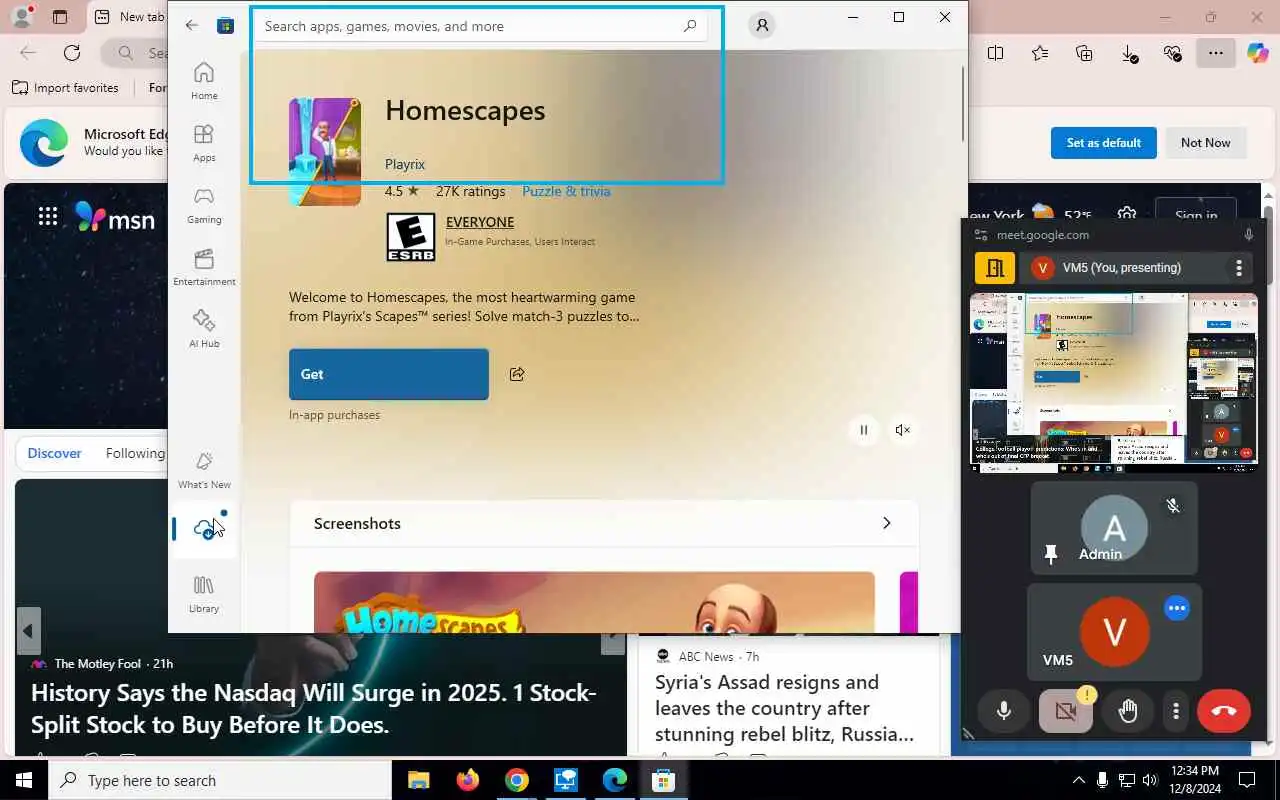Select Following tab on MSN
Viewport: 1280px width, 800px height.
click(135, 453)
